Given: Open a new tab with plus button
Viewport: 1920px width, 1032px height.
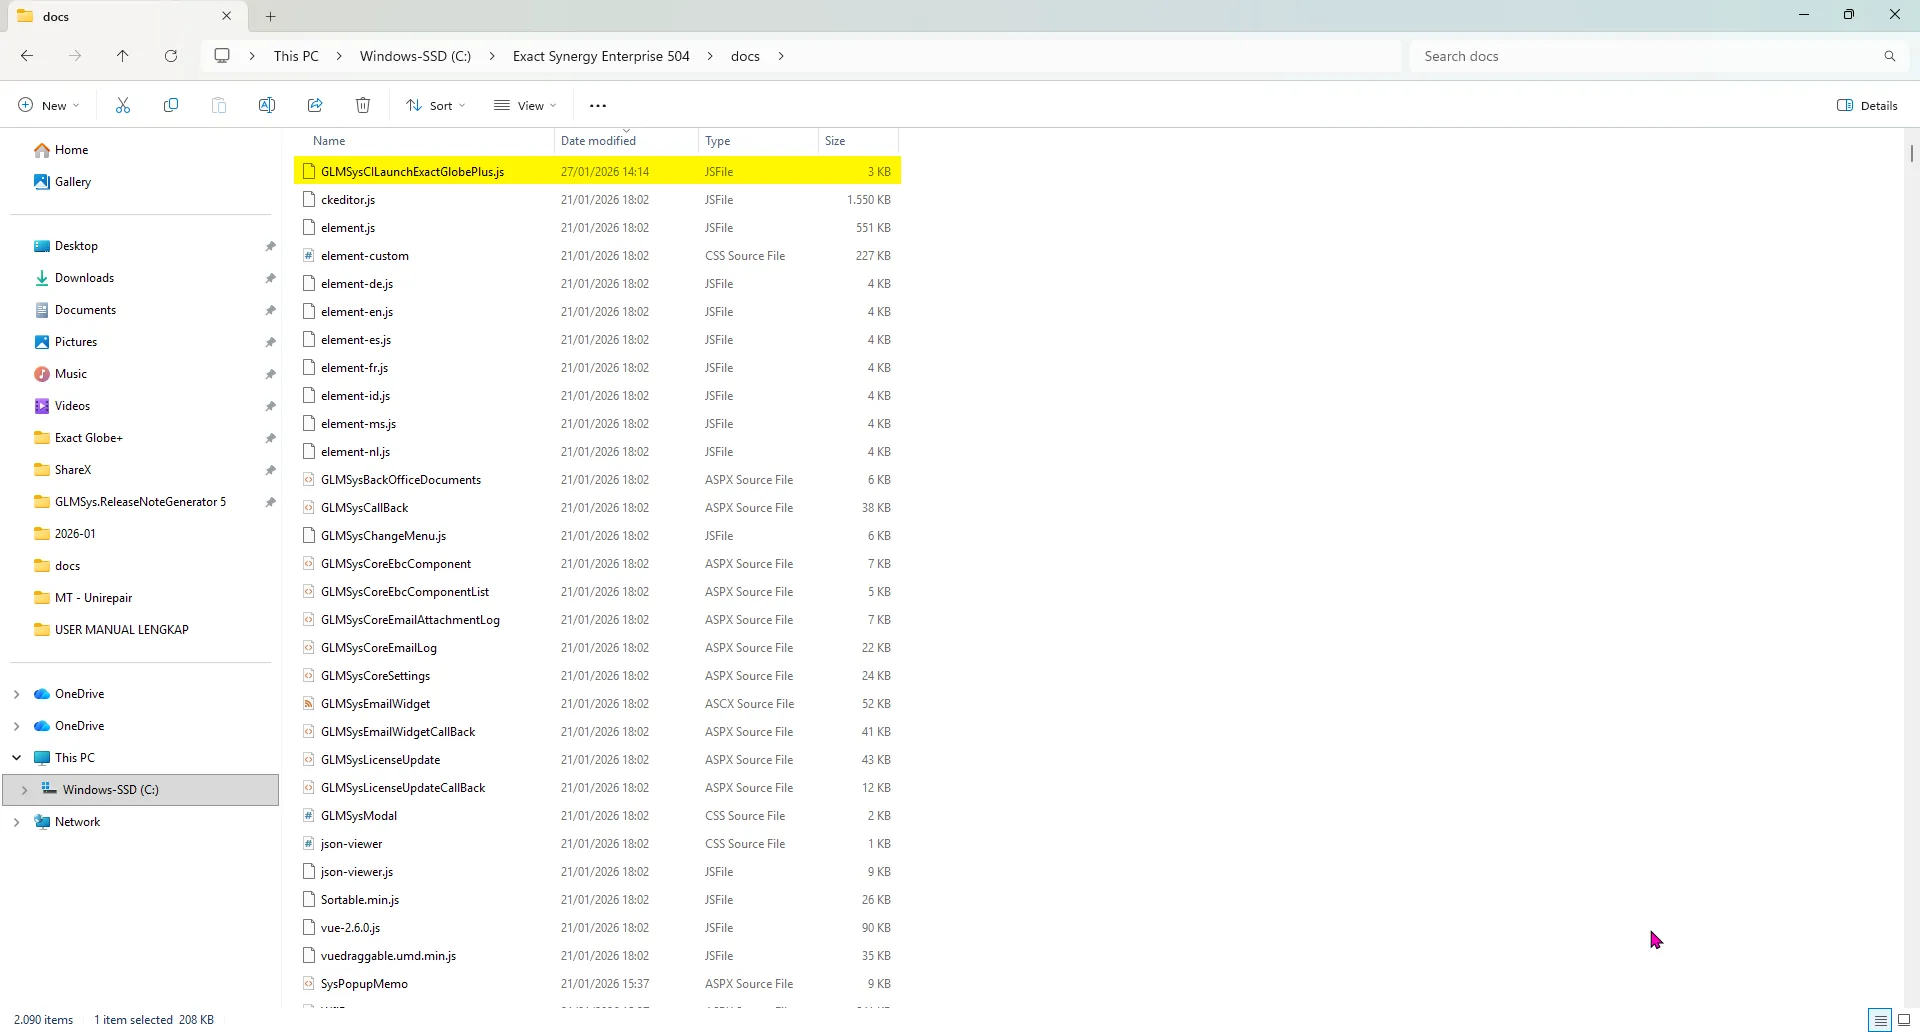Looking at the screenshot, I should pyautogui.click(x=271, y=16).
